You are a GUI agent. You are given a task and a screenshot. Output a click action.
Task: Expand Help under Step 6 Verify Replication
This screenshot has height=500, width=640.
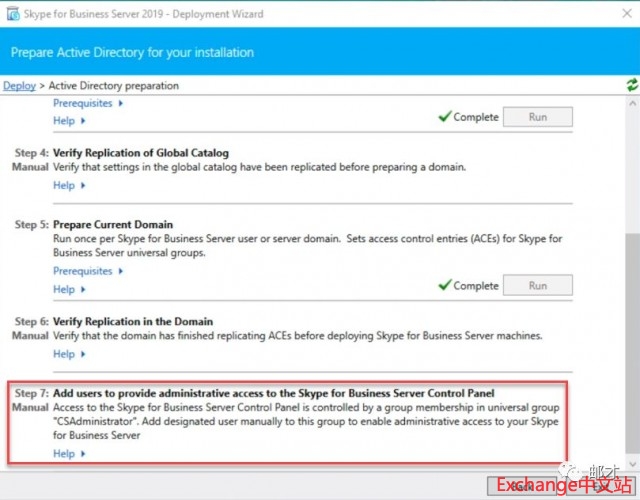click(68, 354)
